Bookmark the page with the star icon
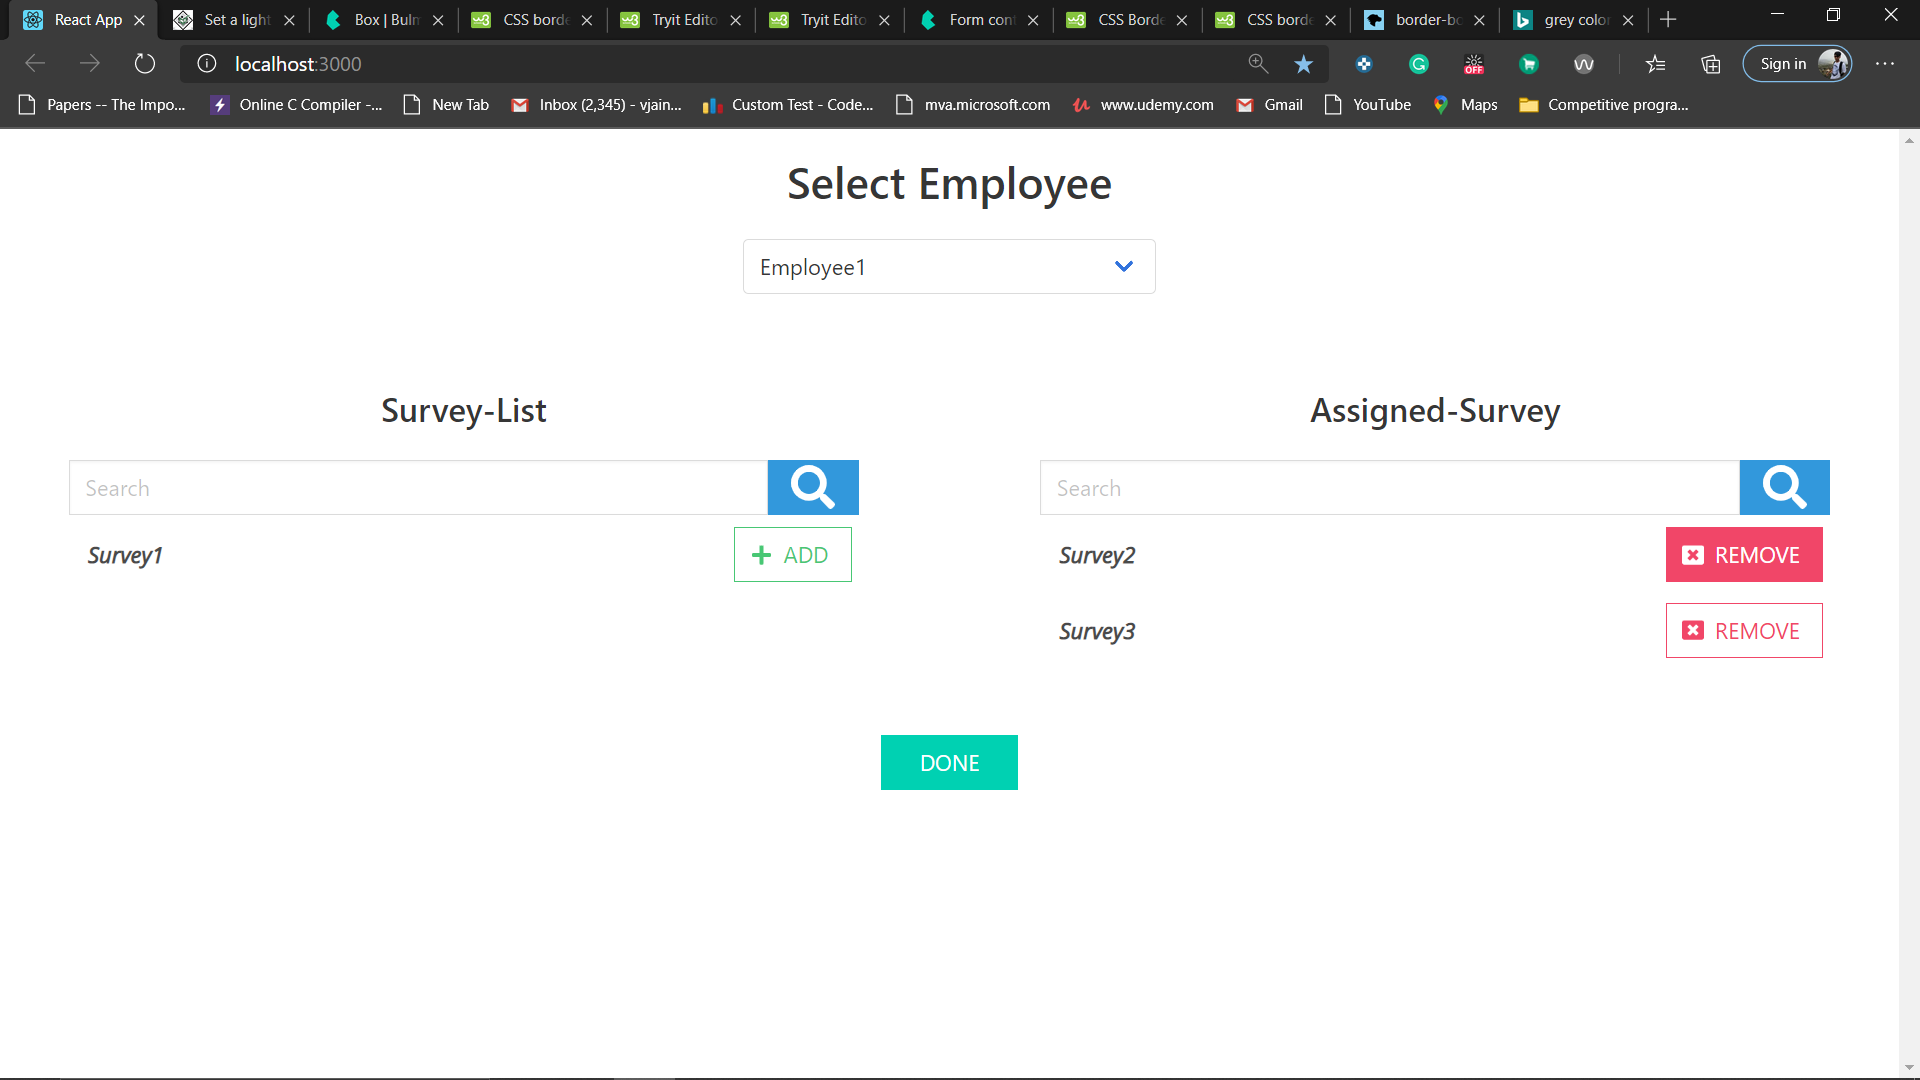 point(1303,64)
